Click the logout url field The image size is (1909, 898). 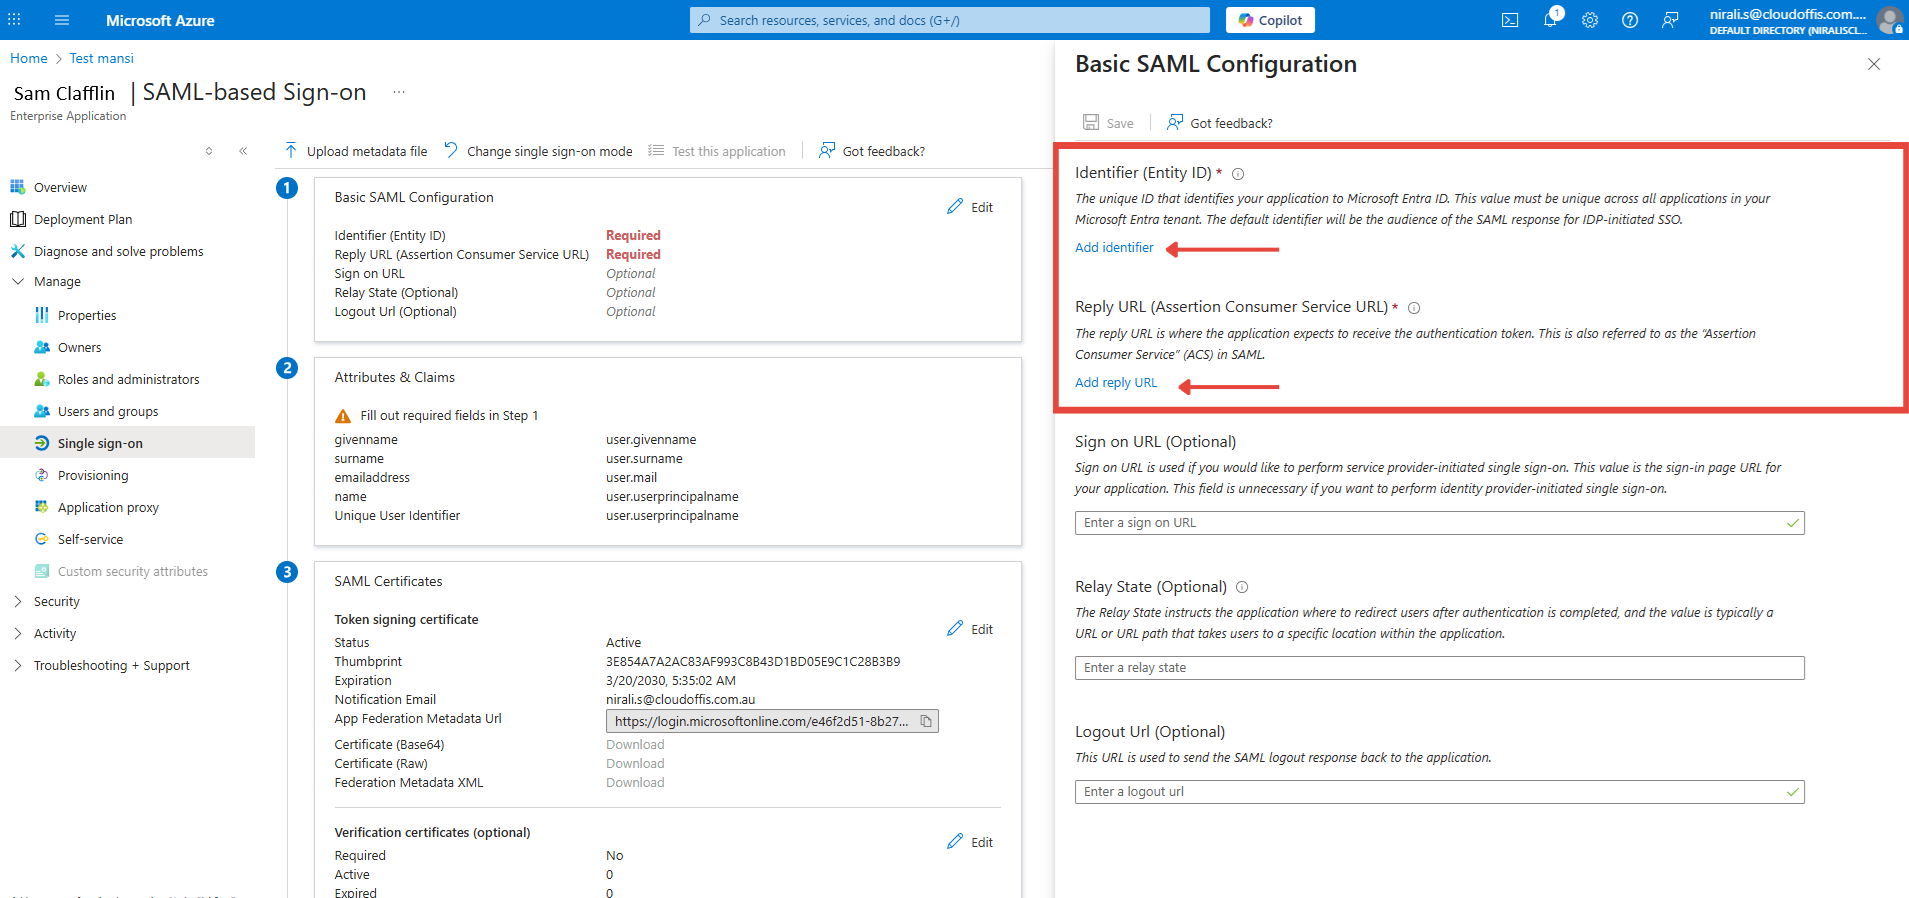1440,792
